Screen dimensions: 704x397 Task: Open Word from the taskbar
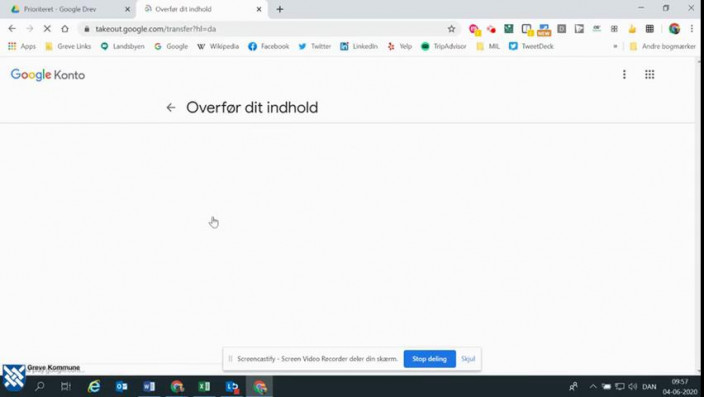pyautogui.click(x=149, y=386)
